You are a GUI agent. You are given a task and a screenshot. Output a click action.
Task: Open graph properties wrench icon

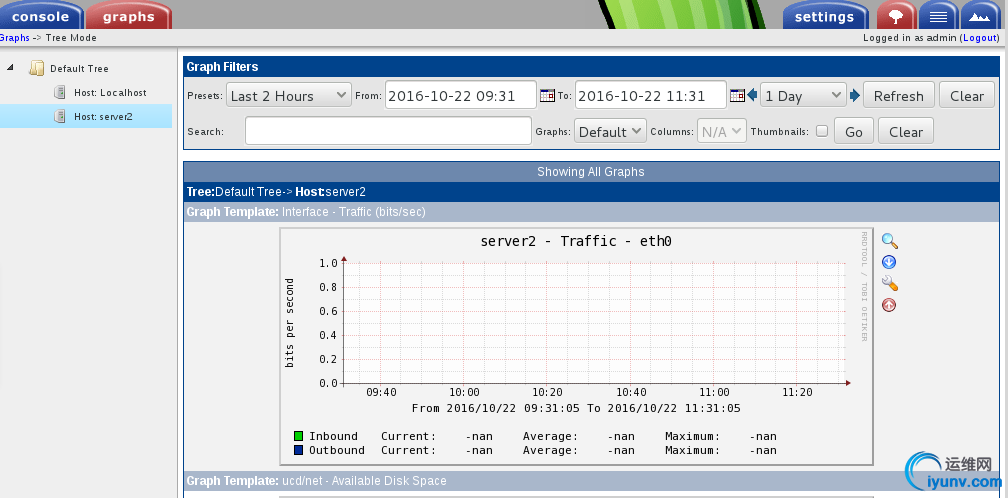(x=890, y=283)
